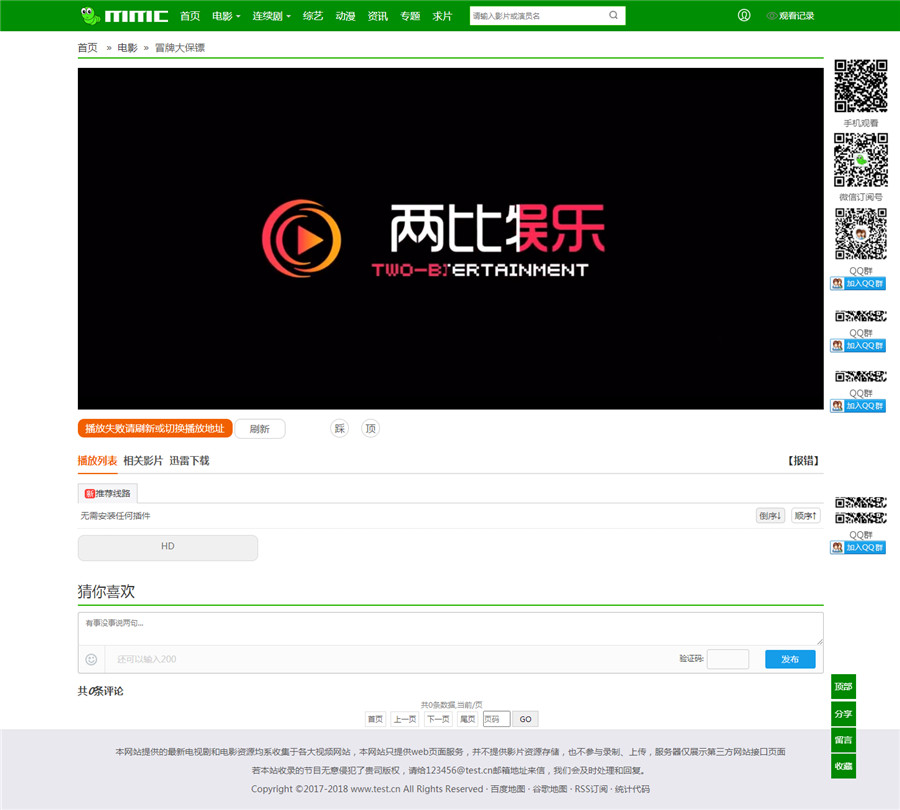The height and width of the screenshot is (810, 900).
Task: Sort episodes with 倒序 button
Action: [770, 516]
